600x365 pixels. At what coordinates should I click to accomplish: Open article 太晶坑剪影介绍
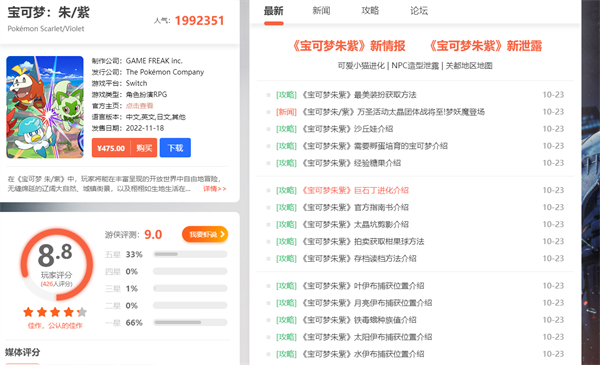click(x=355, y=224)
